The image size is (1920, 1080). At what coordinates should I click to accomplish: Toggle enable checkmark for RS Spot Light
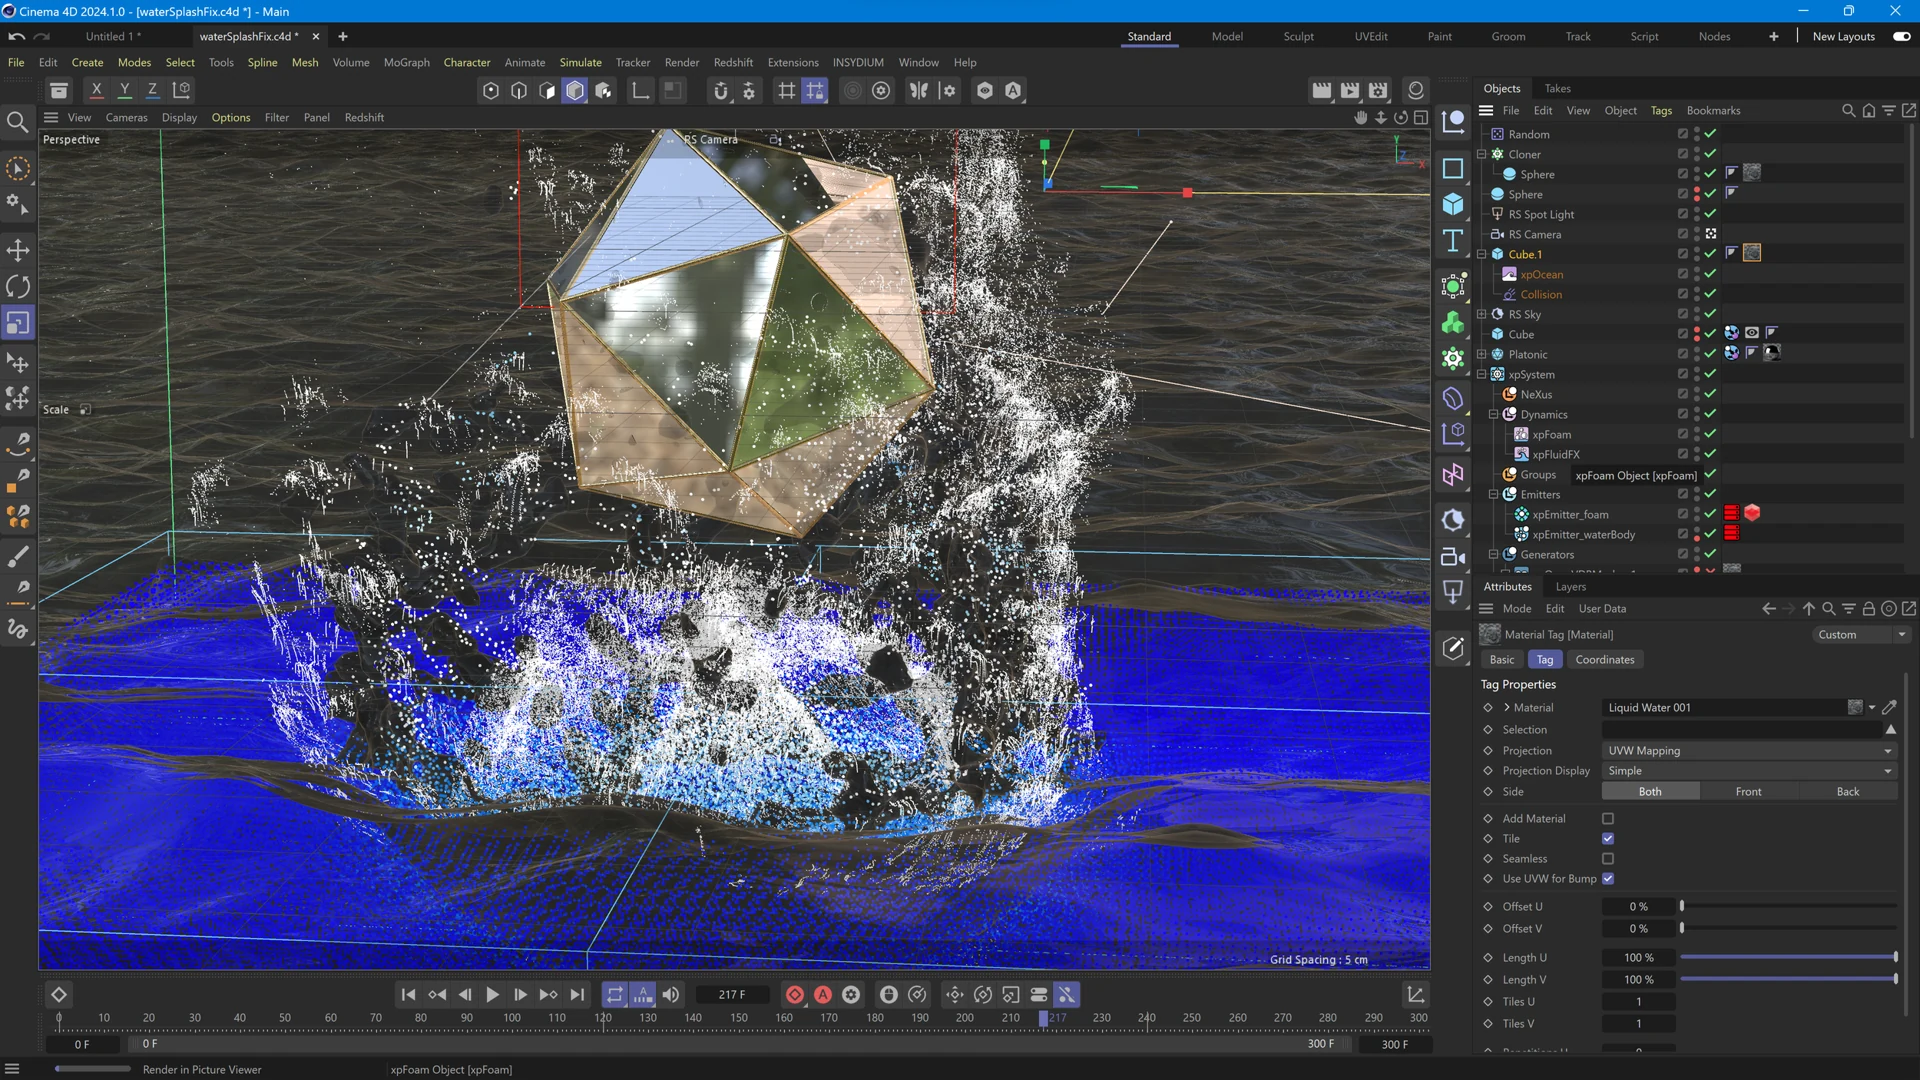click(1710, 214)
